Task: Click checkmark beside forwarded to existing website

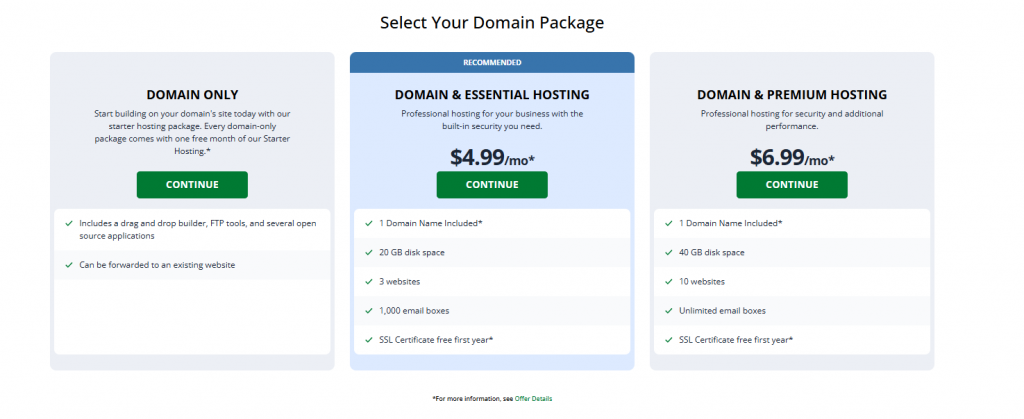Action: pos(68,265)
